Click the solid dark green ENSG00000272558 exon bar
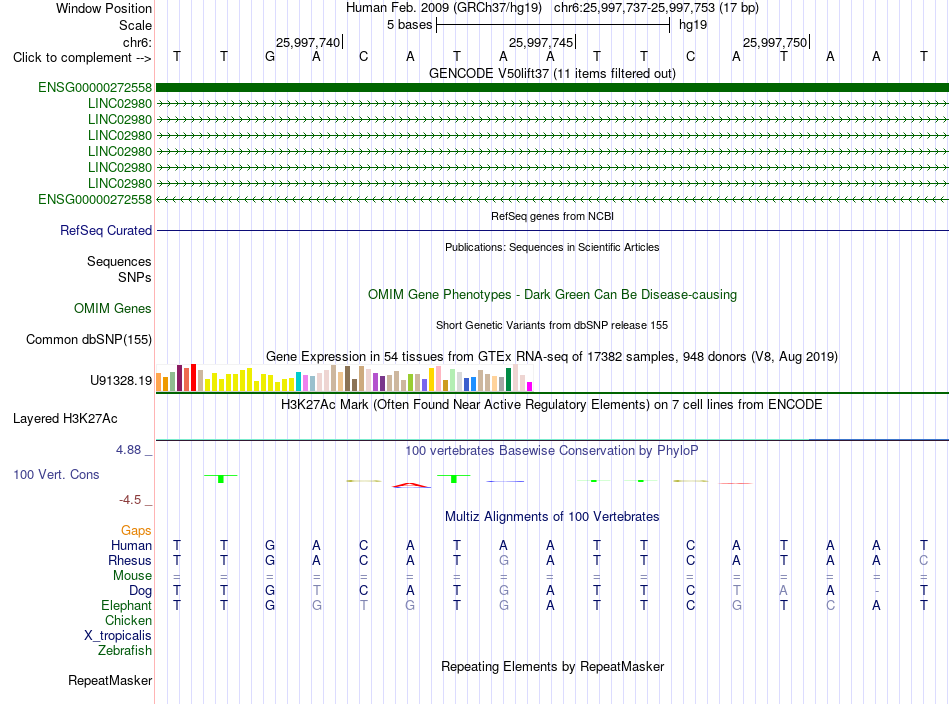950x704 pixels. [x=552, y=87]
